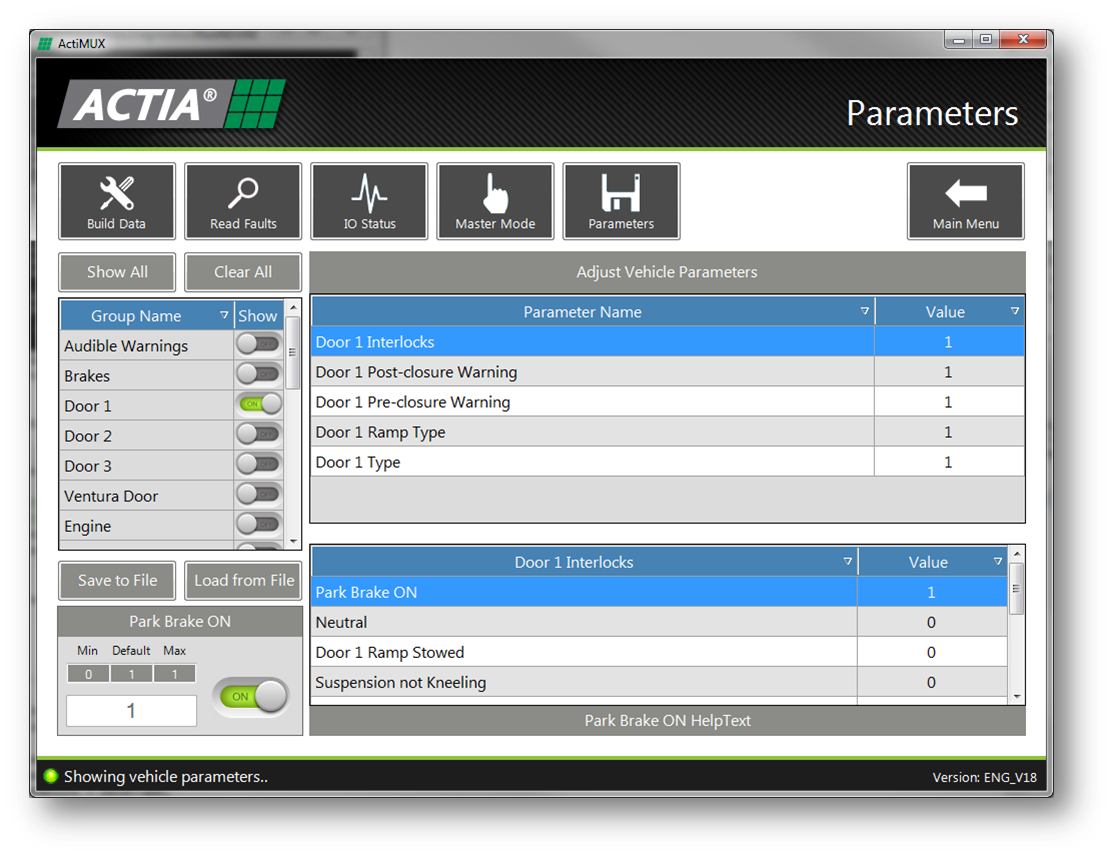Image resolution: width=1113 pixels, height=857 pixels.
Task: Click the Save to File button
Action: click(116, 580)
